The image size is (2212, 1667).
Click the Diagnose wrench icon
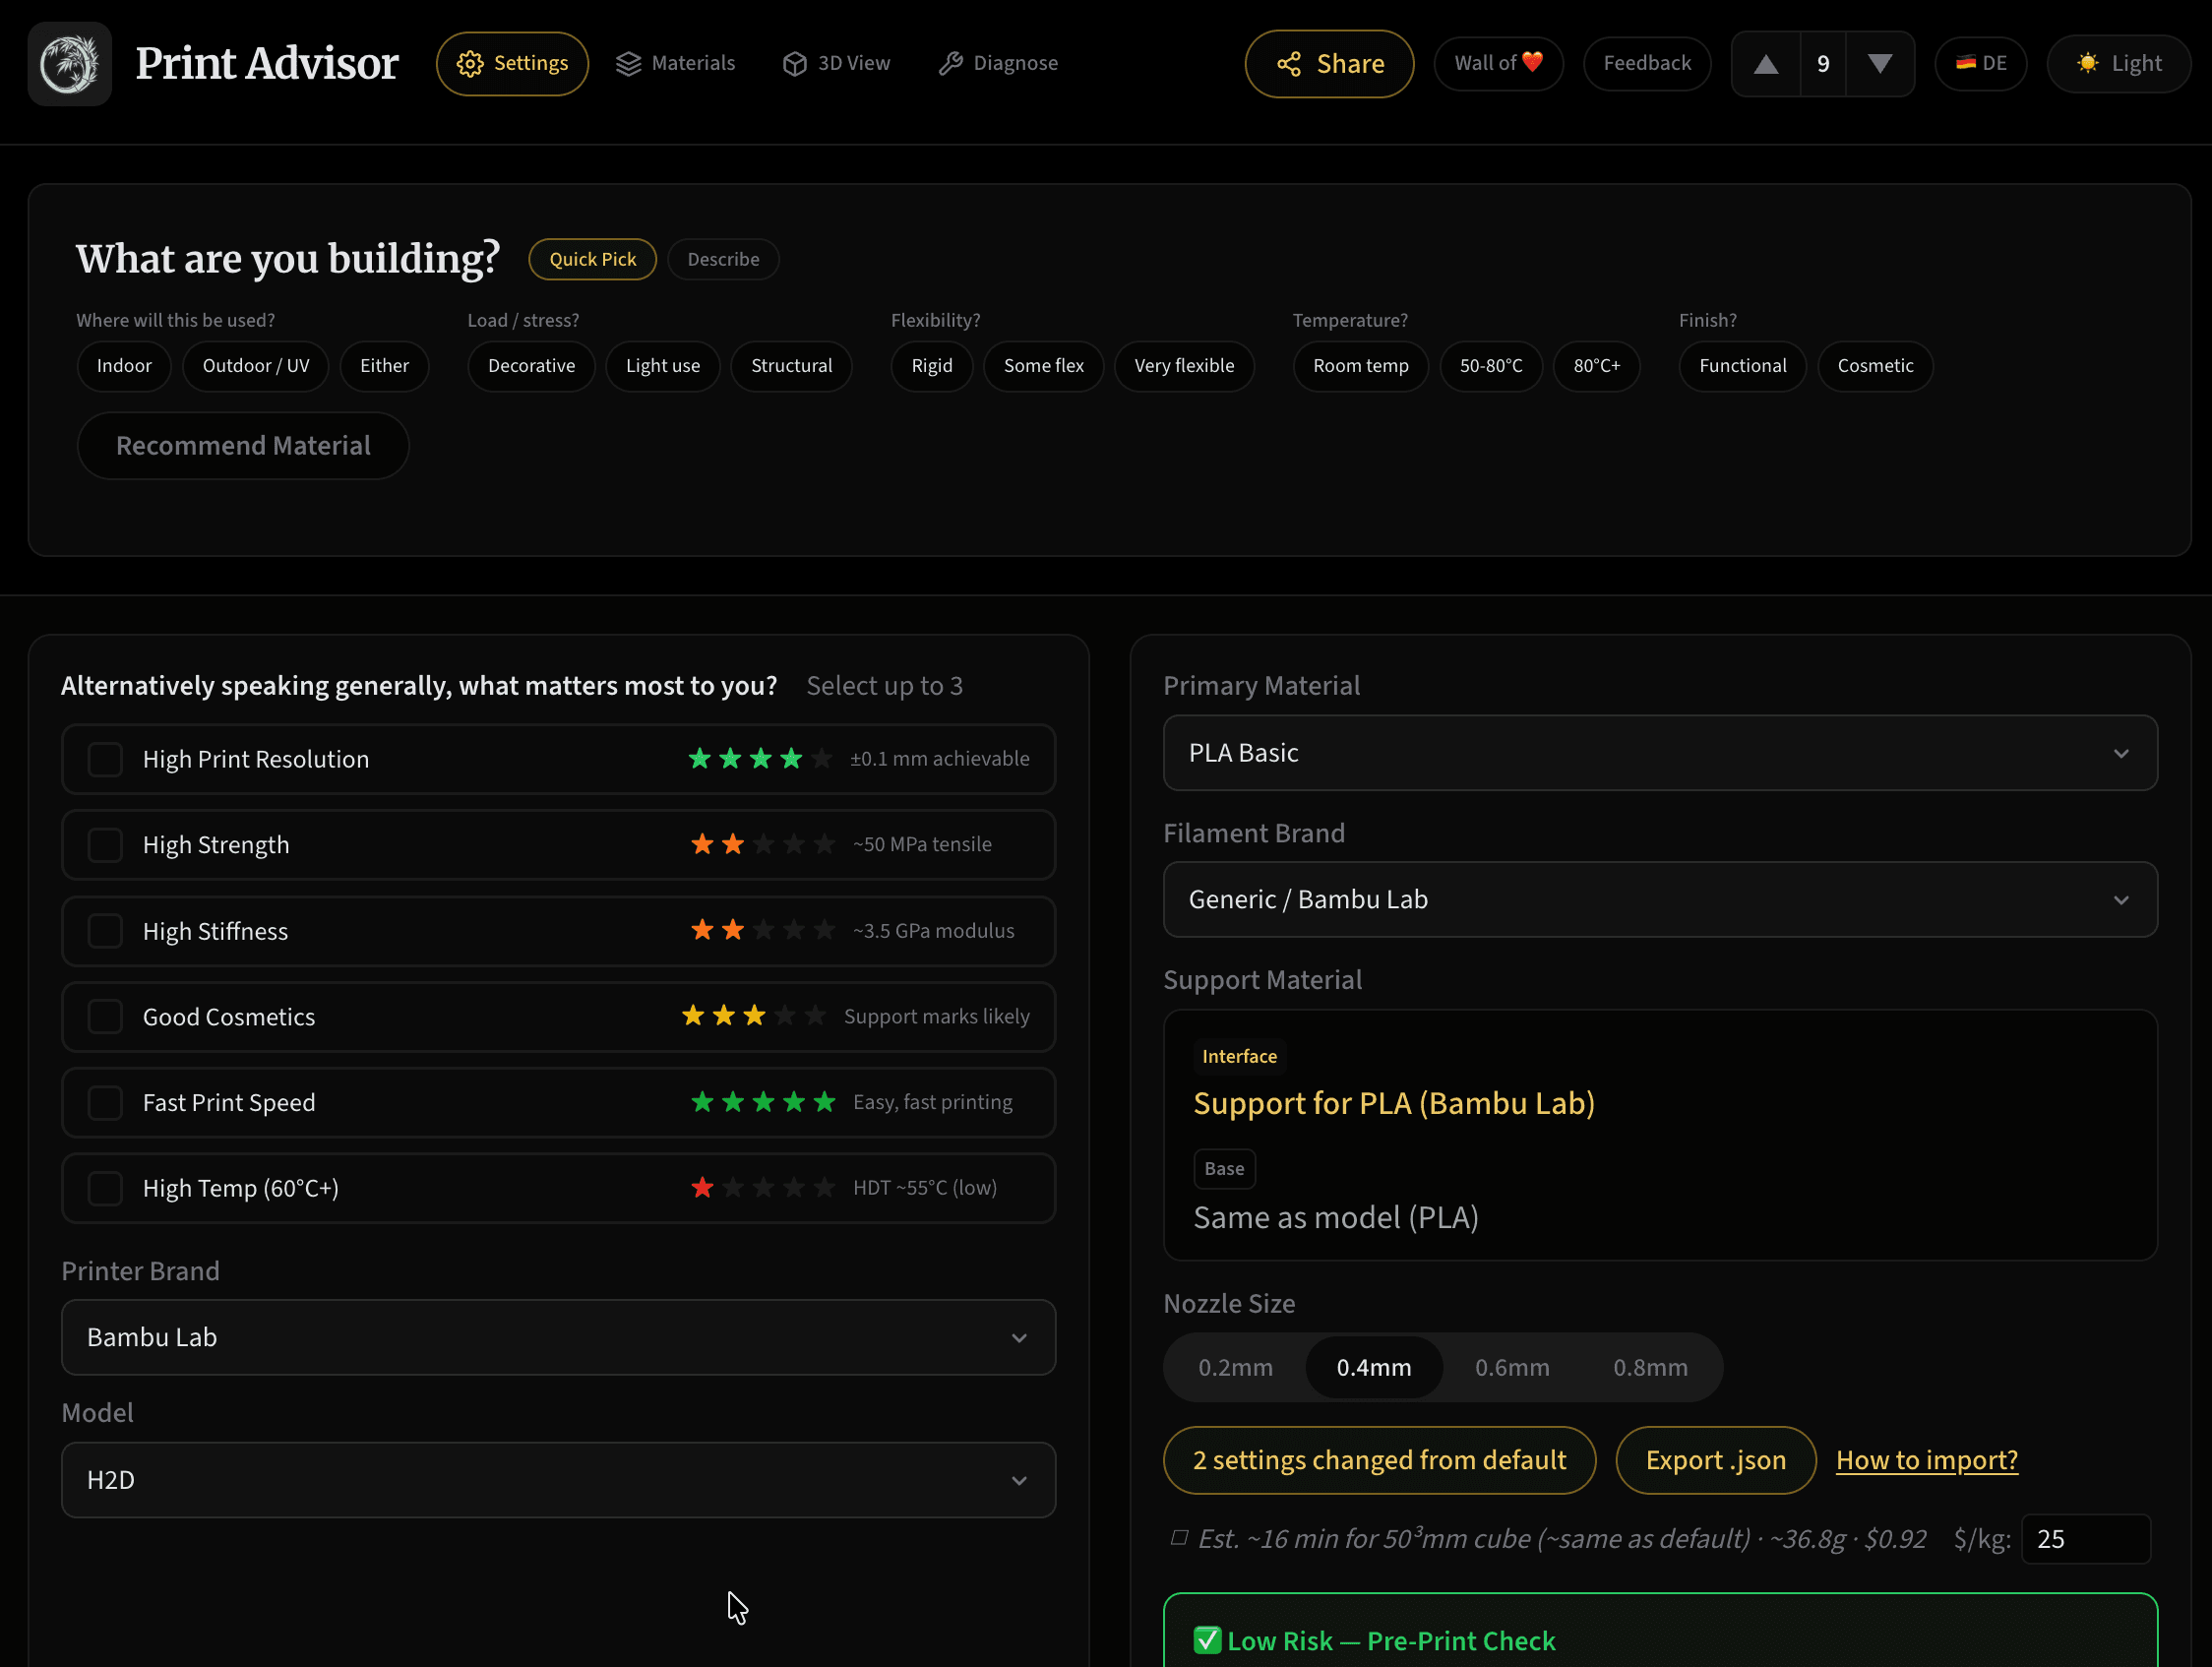(950, 64)
